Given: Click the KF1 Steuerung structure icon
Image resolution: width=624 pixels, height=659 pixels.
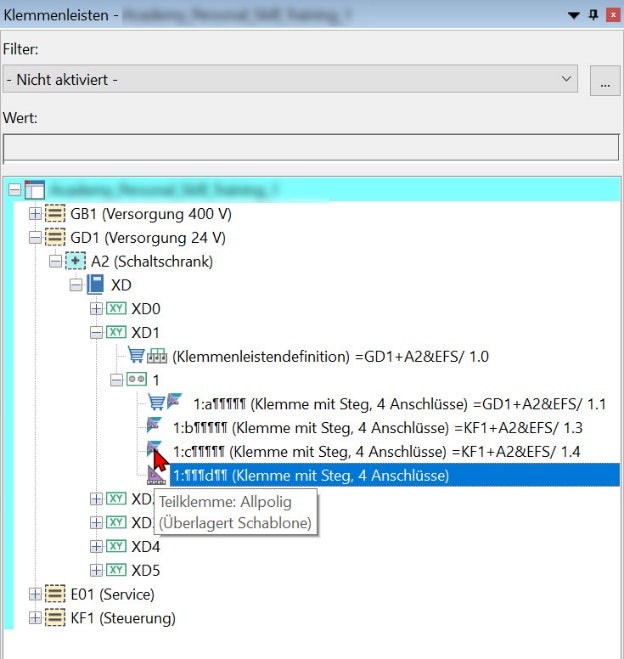Looking at the screenshot, I should [x=56, y=618].
